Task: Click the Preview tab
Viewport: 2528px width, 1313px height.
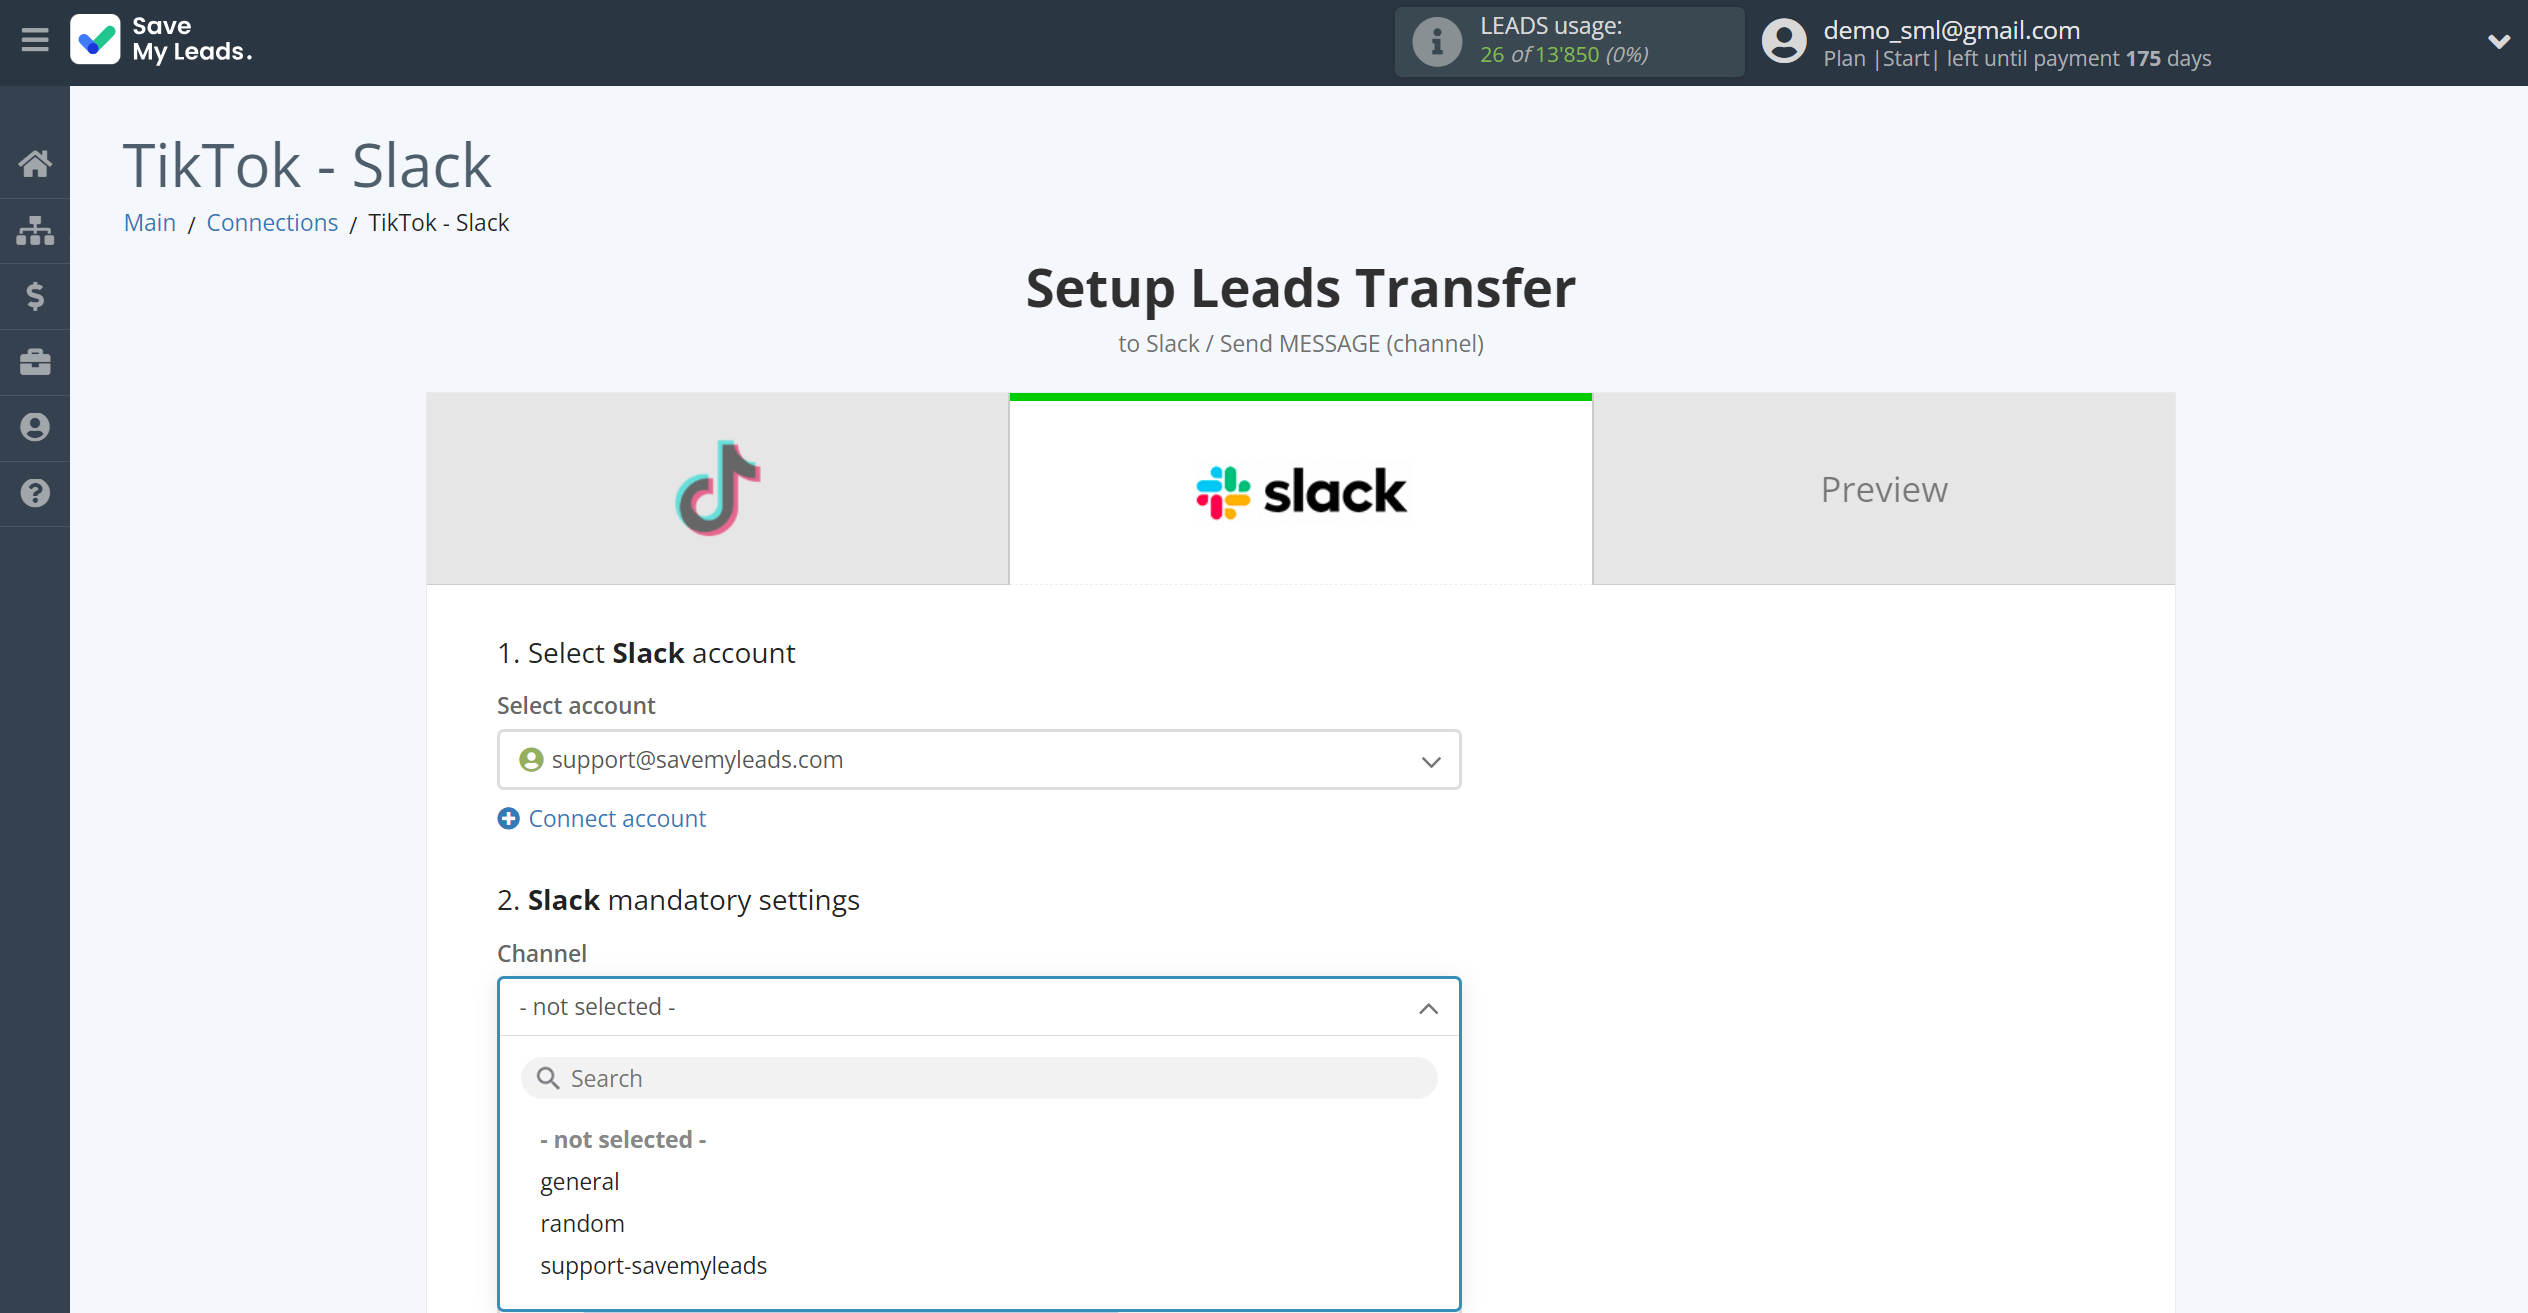Action: 1884,488
